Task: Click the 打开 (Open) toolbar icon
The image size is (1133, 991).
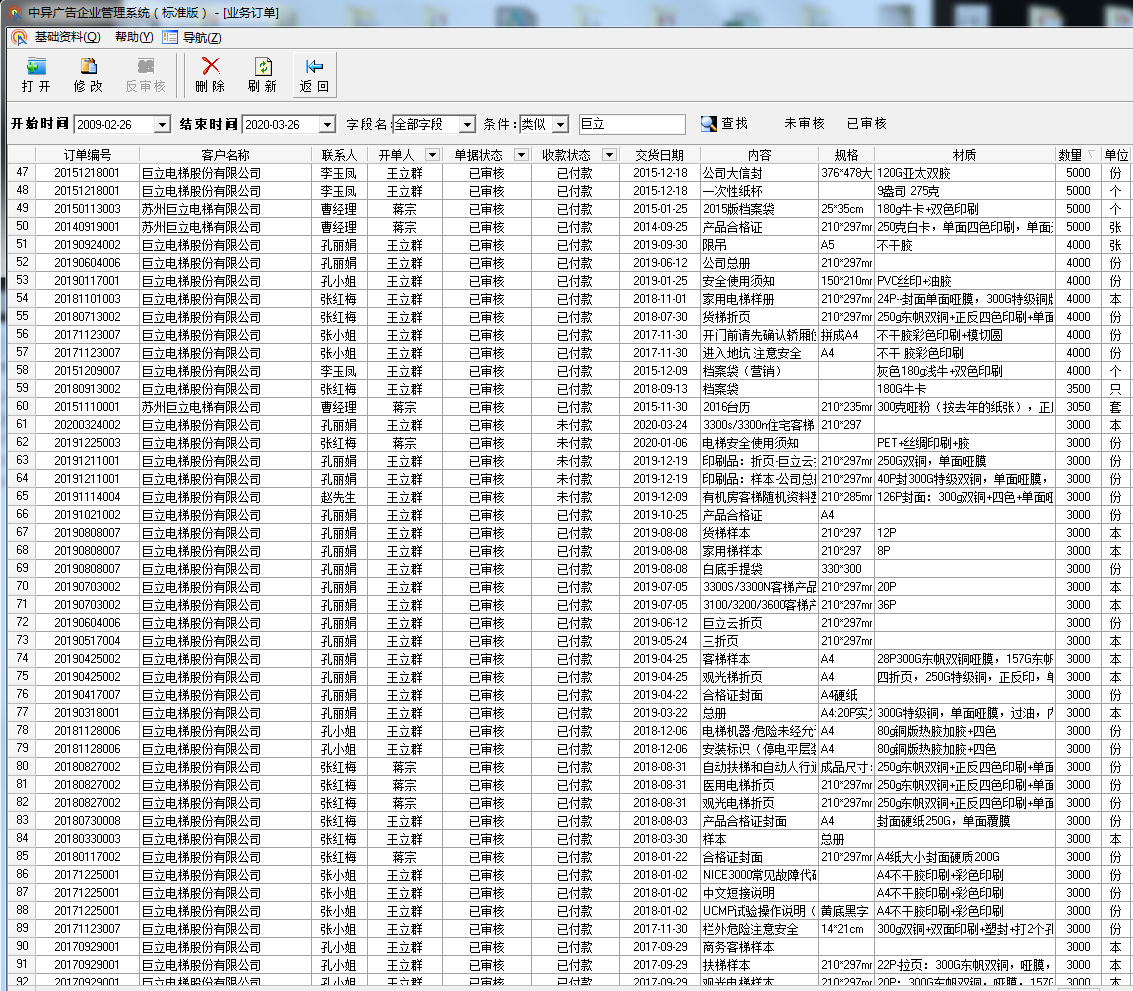Action: click(36, 67)
